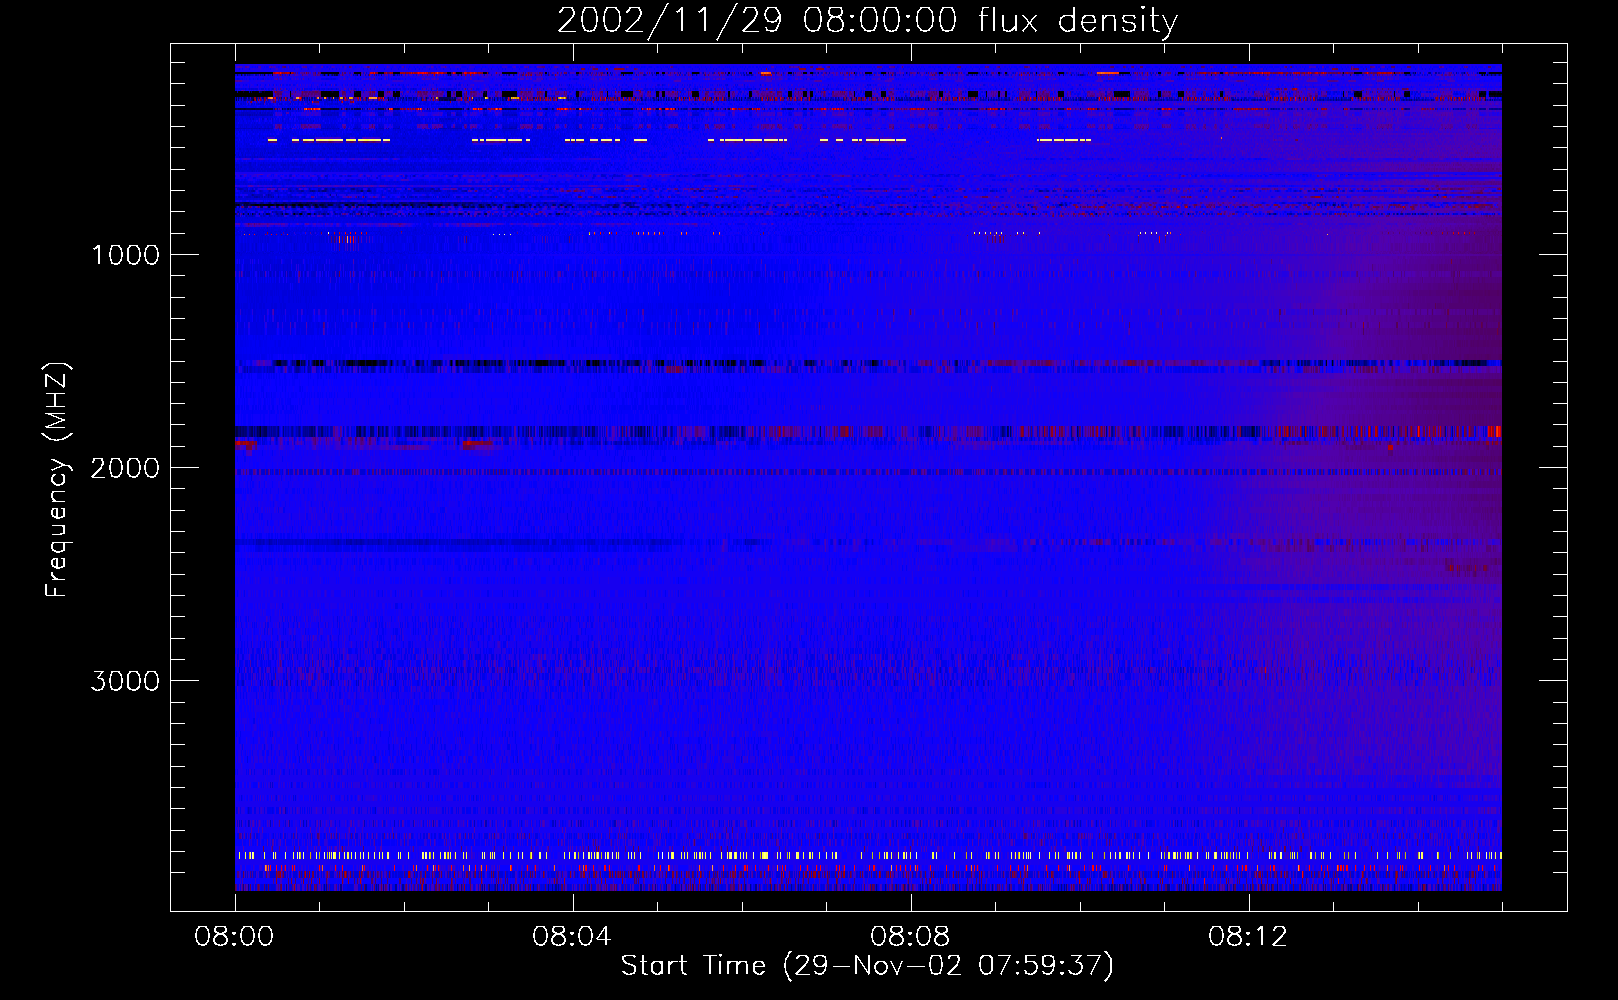Viewport: 1618px width, 1000px height.
Task: Click the '3000' frequency tick label
Action: click(125, 681)
